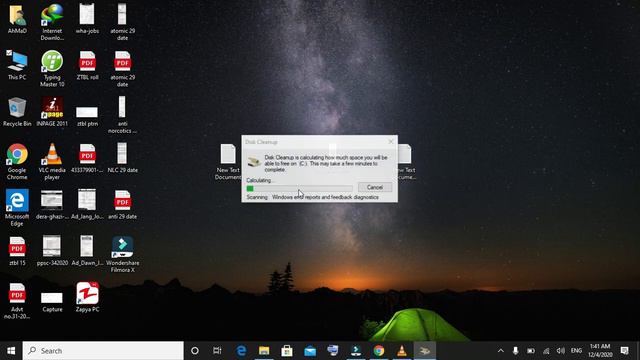Select the AhMaD user folder icon

coord(17,19)
